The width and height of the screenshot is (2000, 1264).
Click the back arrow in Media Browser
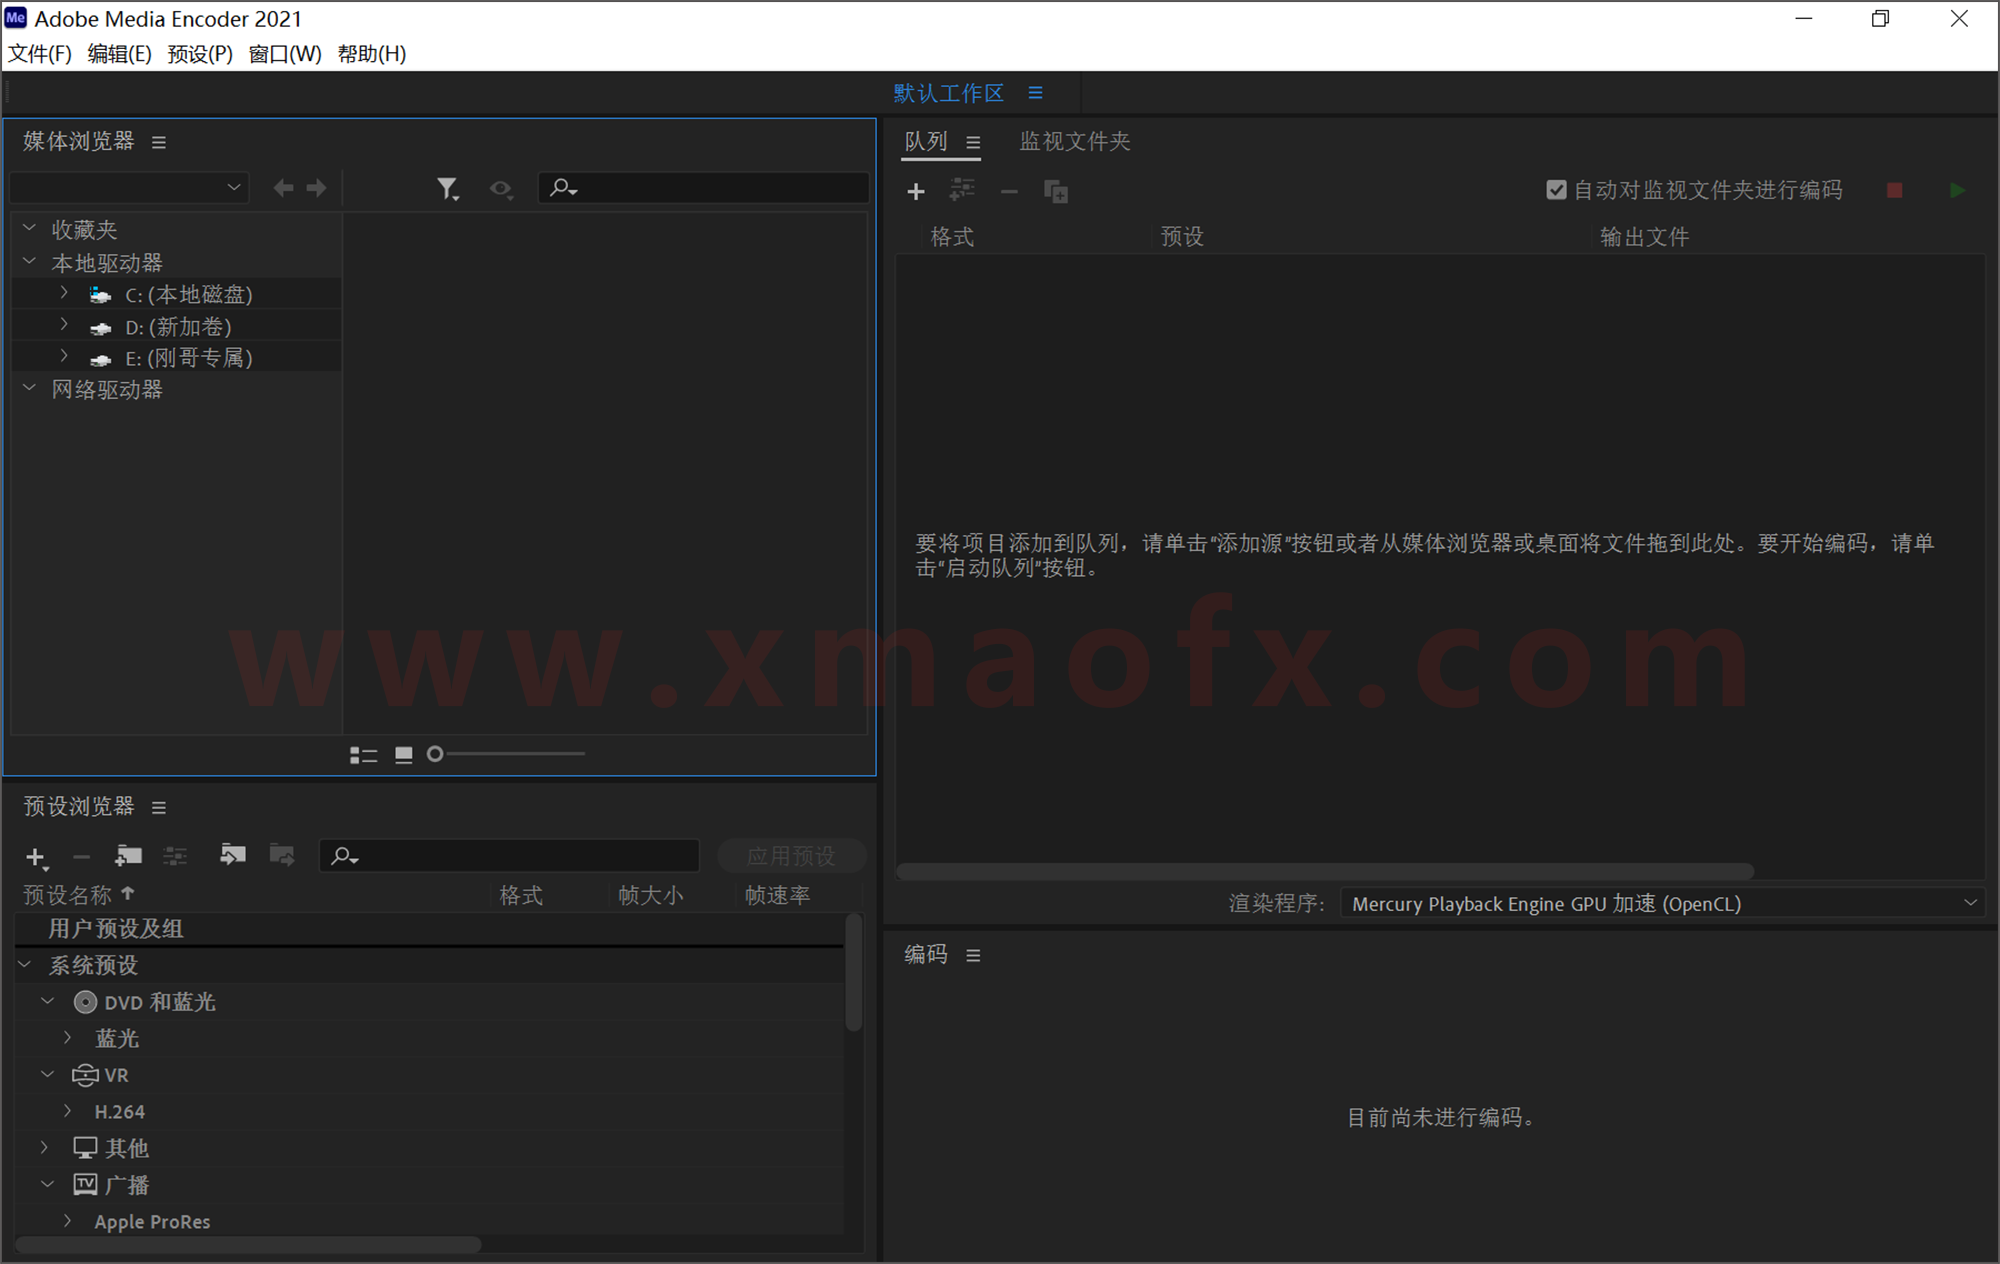[284, 188]
